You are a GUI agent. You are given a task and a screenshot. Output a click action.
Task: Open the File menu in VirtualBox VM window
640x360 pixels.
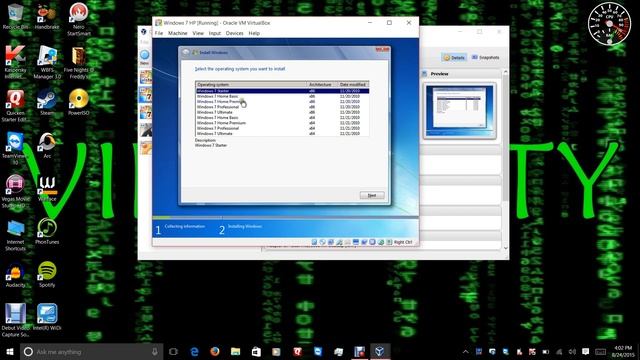[159, 33]
